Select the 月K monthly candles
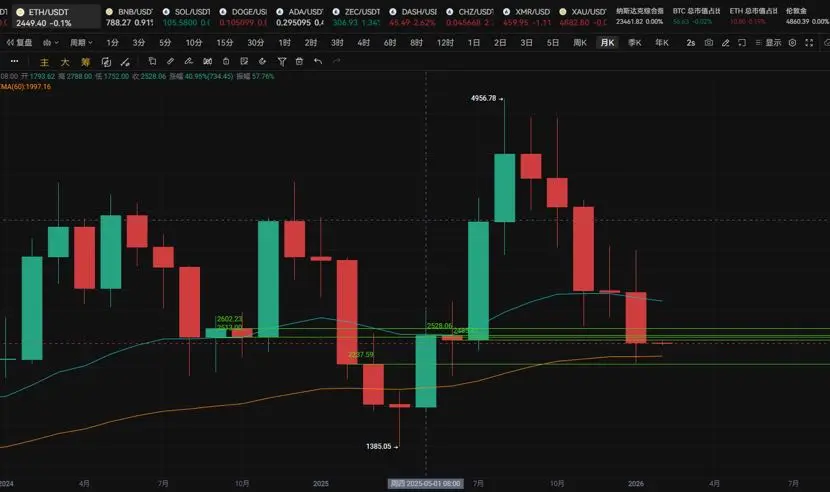 (608, 42)
